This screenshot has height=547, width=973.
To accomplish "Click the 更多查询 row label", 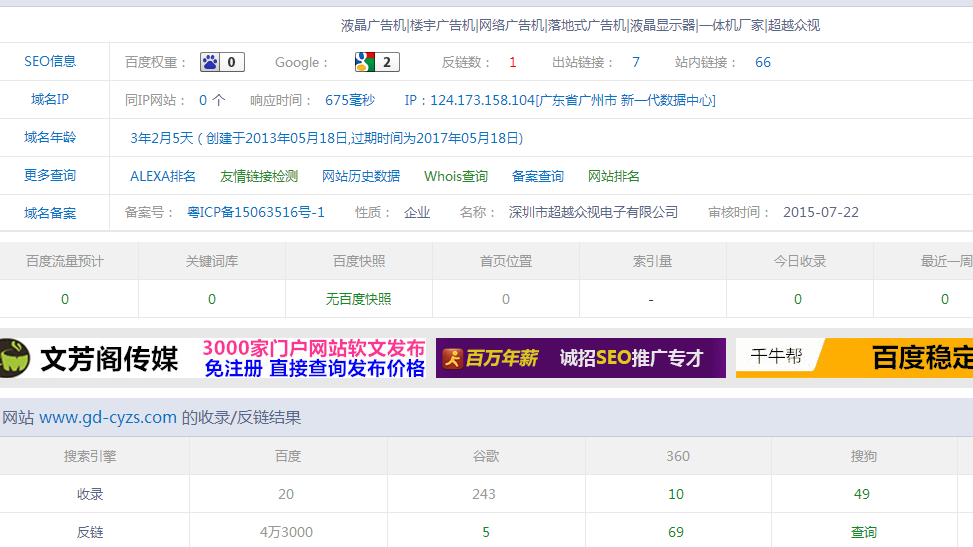I will (50, 175).
